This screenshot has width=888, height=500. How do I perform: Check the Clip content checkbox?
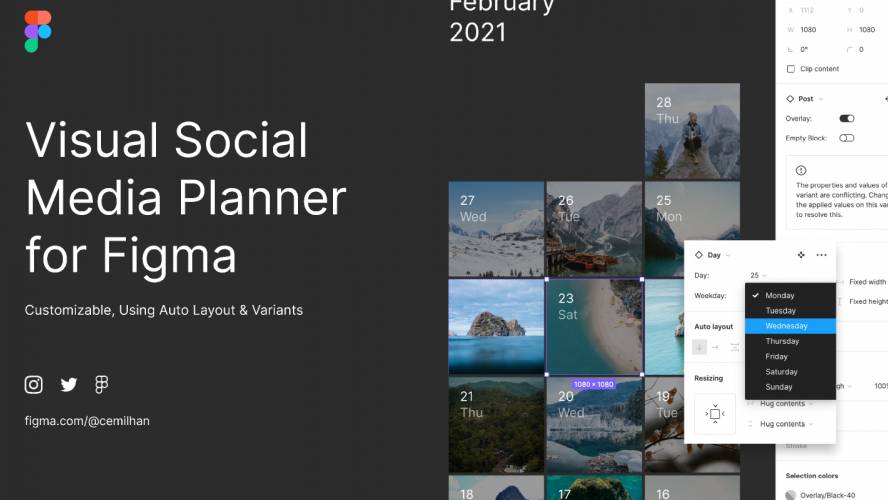(x=791, y=69)
